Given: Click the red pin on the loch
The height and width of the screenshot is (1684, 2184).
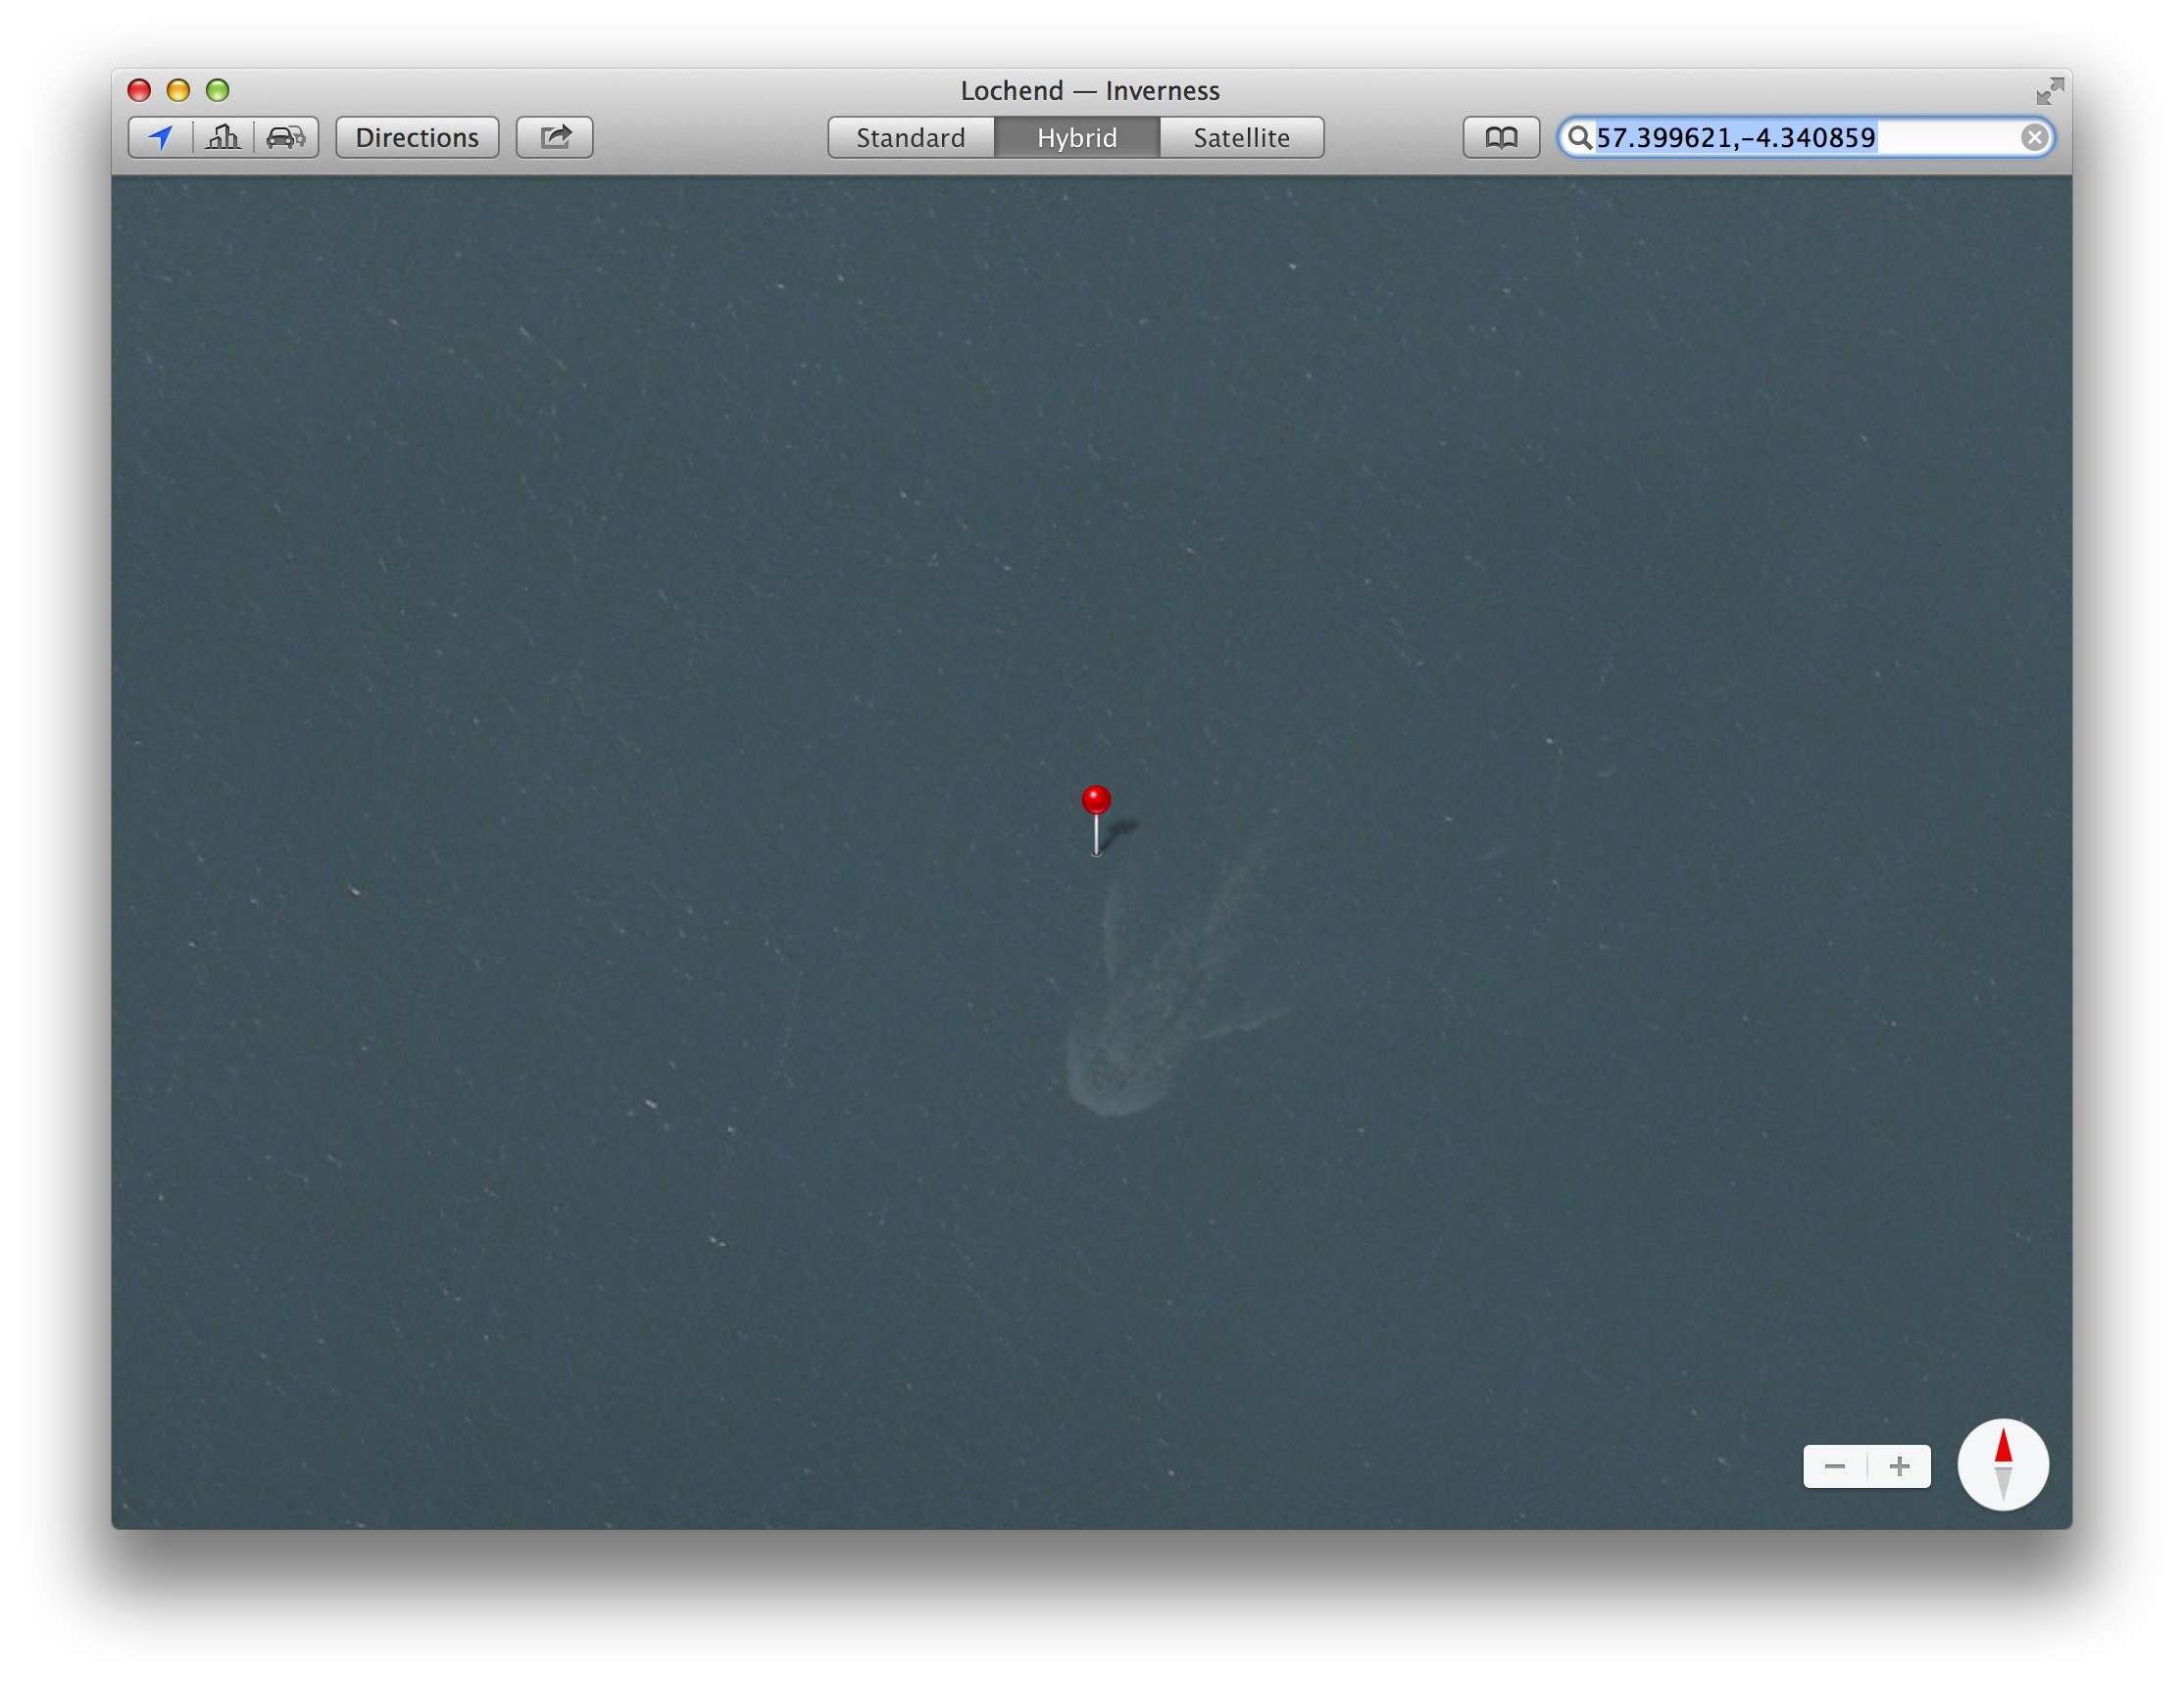Looking at the screenshot, I should point(1097,800).
